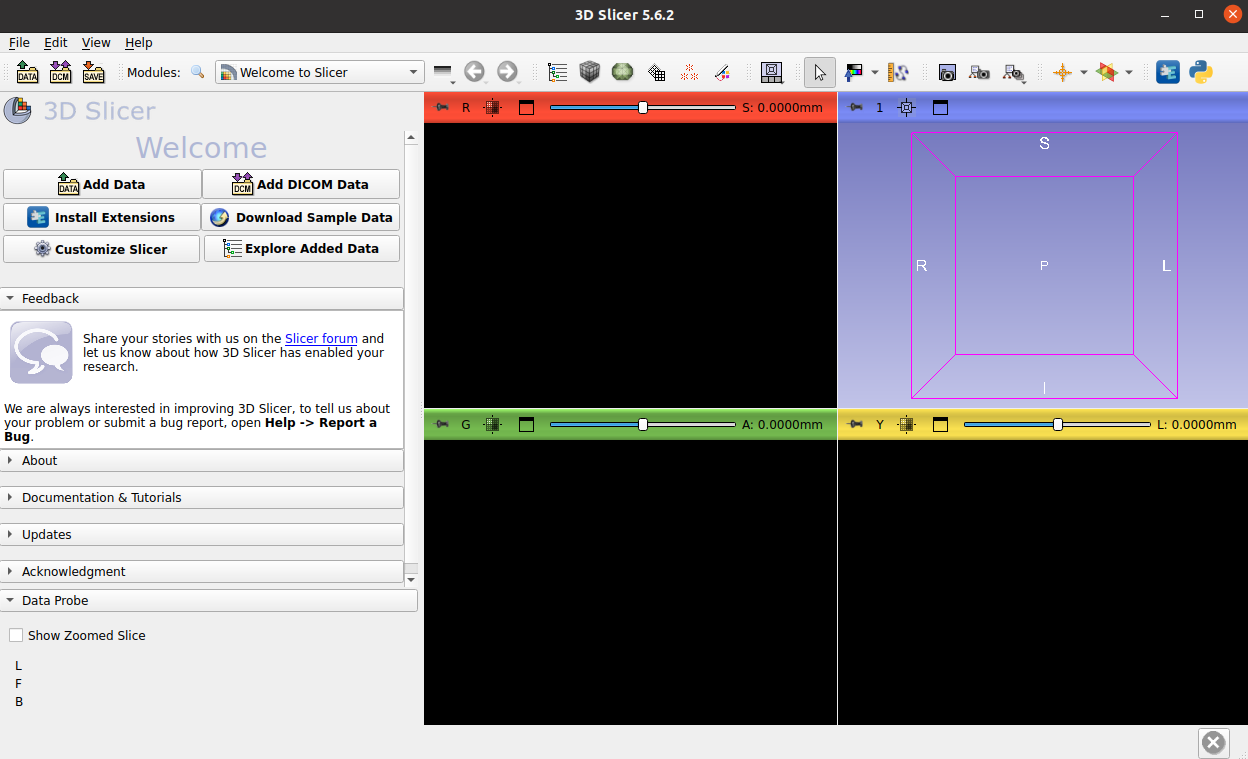Image resolution: width=1248 pixels, height=759 pixels.
Task: Click the restore scene views icon
Action: 1014,72
